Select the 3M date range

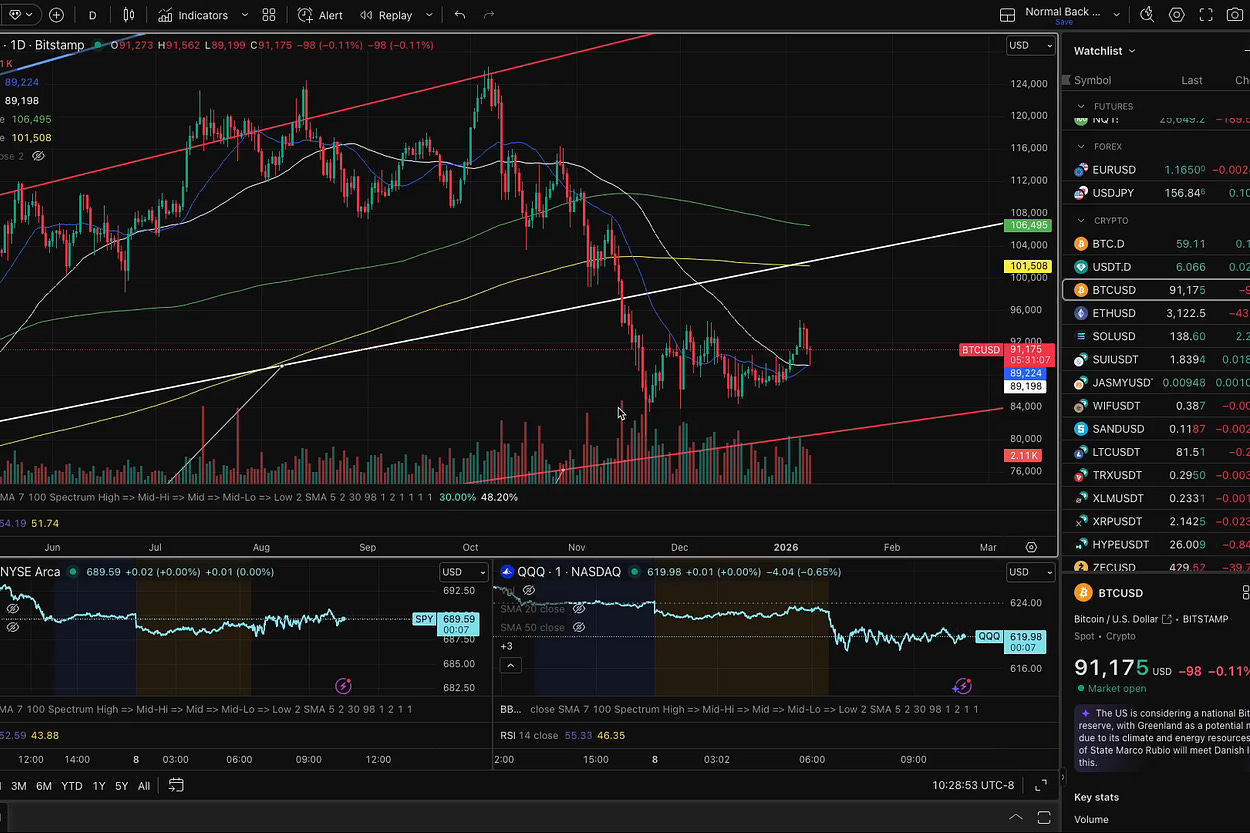pos(18,786)
